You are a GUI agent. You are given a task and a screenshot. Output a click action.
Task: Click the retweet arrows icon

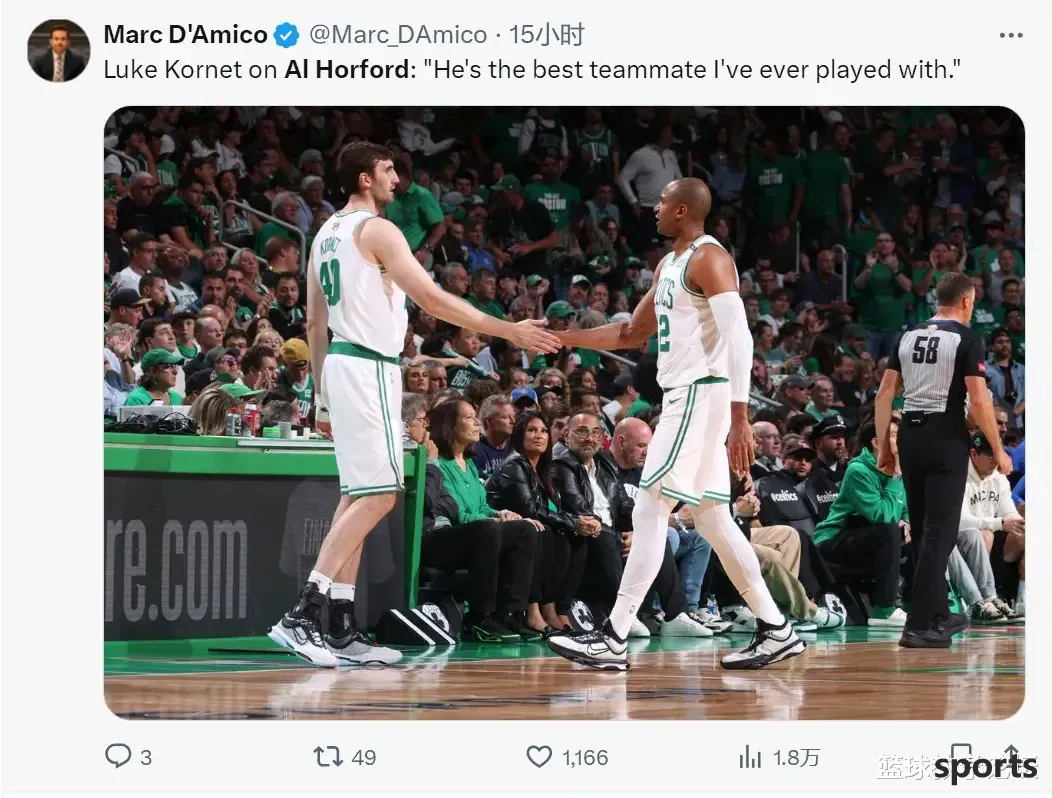328,757
